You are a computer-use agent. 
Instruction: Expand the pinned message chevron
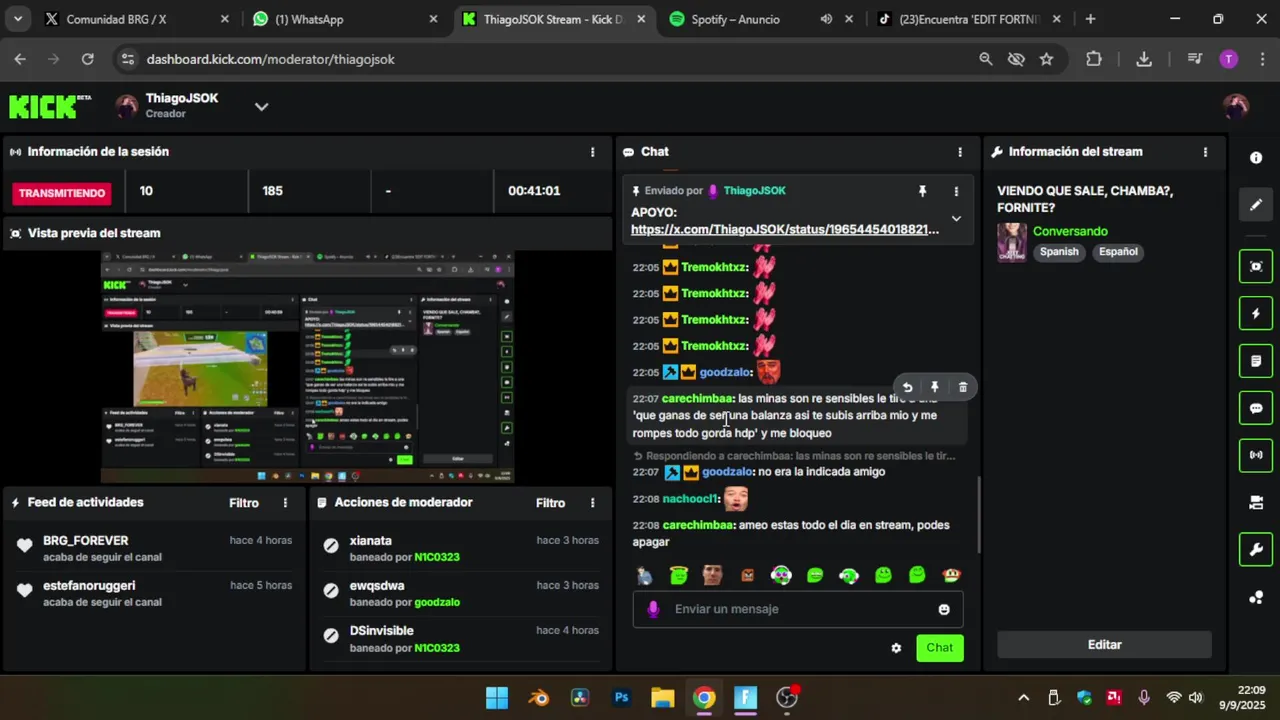956,219
